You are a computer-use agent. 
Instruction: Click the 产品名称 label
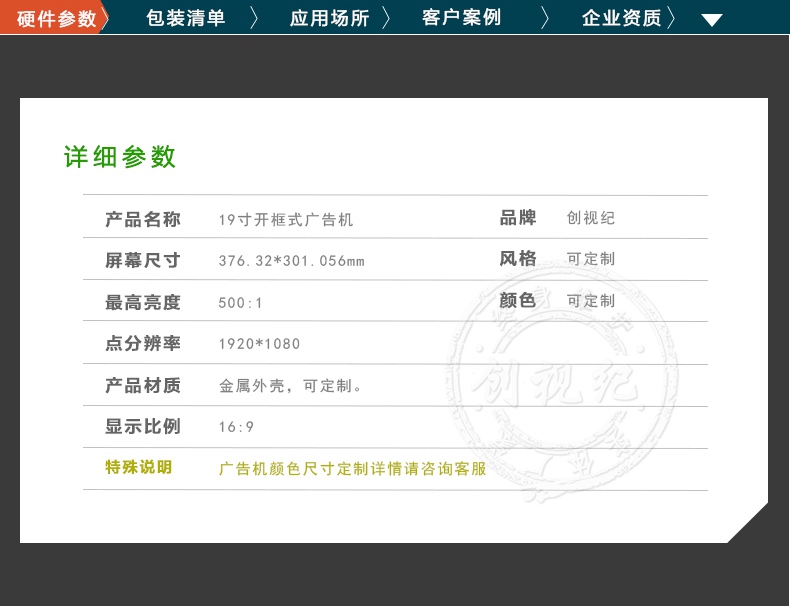[x=143, y=219]
